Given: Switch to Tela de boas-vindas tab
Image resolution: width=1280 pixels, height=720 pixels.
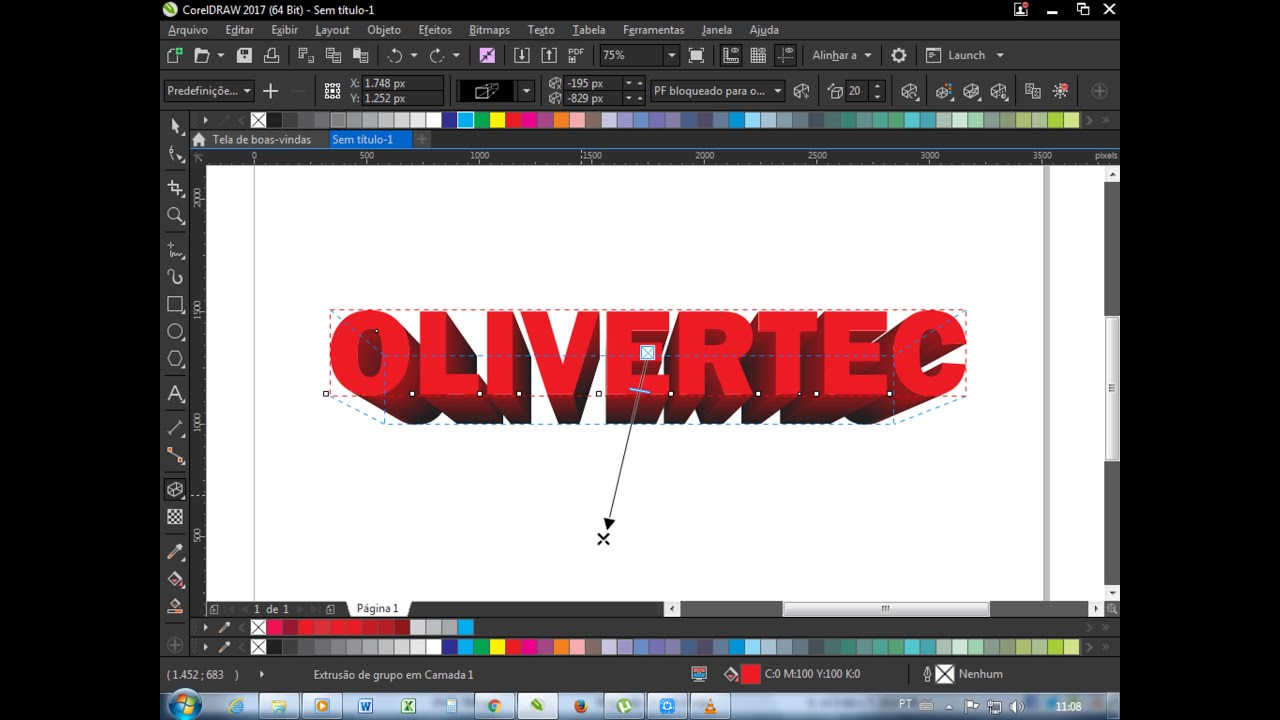Looking at the screenshot, I should pyautogui.click(x=260, y=140).
